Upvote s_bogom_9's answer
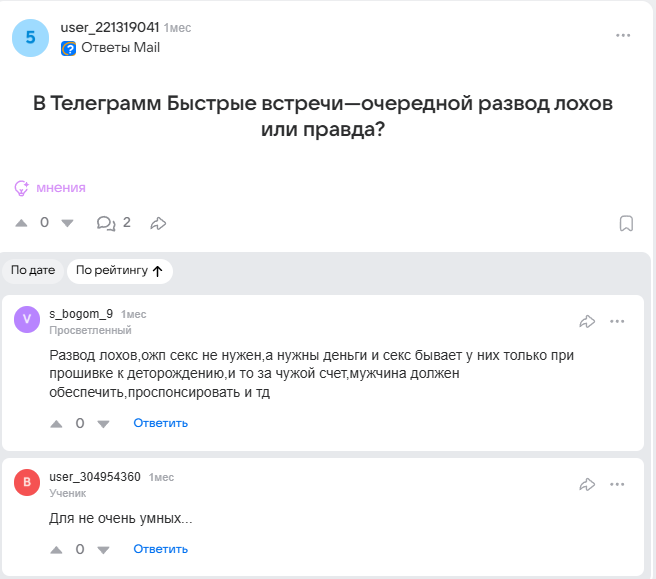This screenshot has width=656, height=579. point(56,423)
